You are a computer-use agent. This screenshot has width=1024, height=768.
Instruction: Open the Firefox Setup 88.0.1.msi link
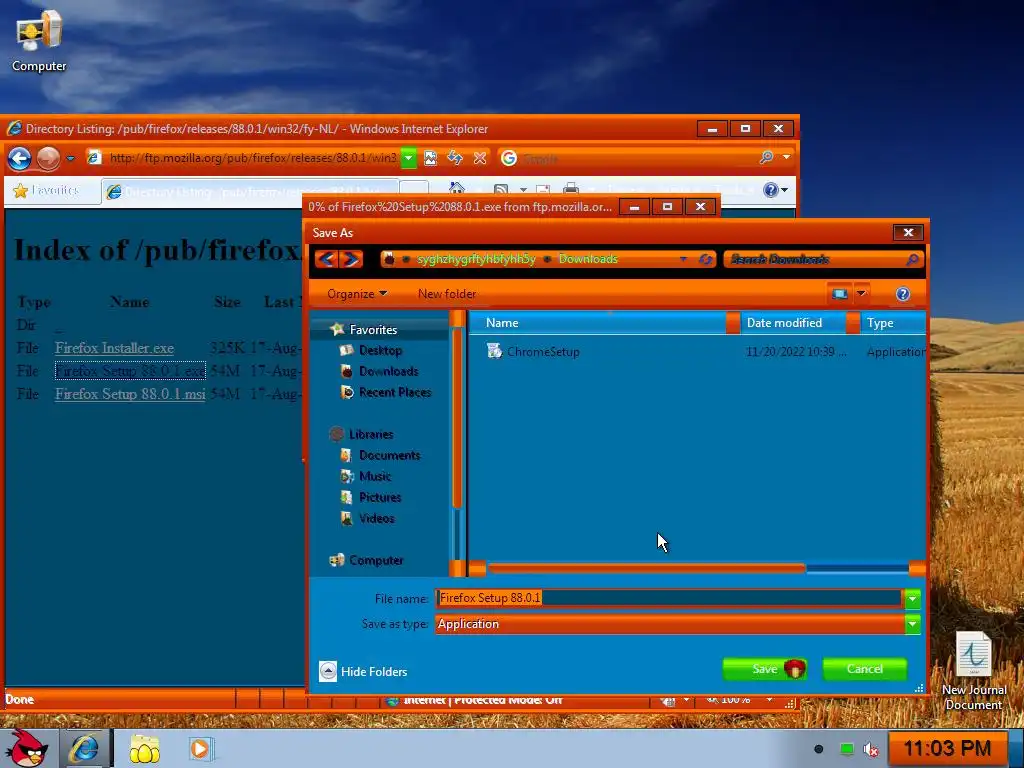[130, 394]
